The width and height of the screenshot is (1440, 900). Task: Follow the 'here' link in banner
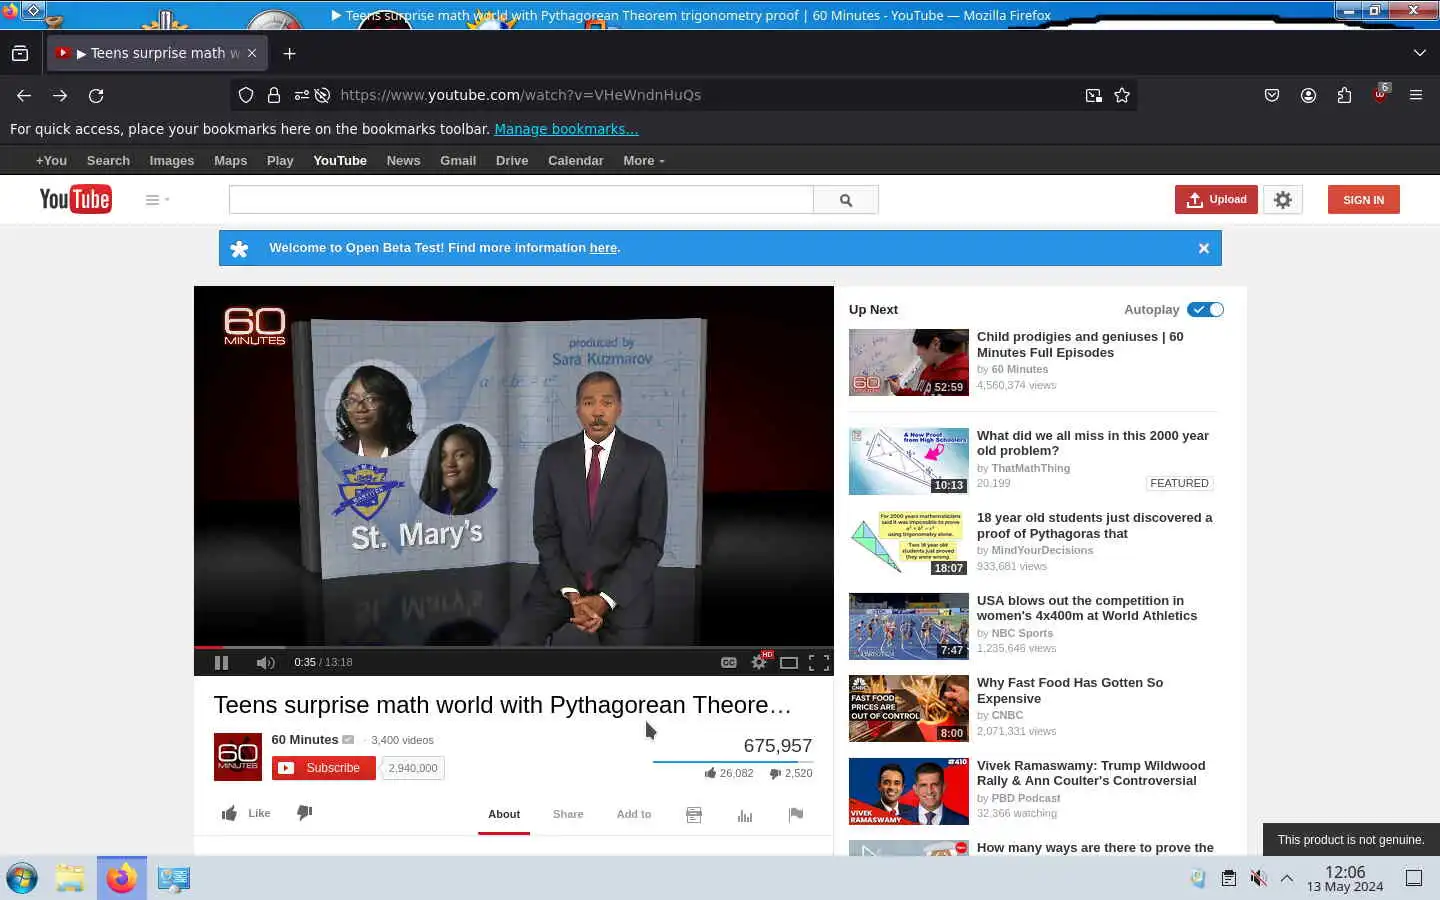point(603,248)
